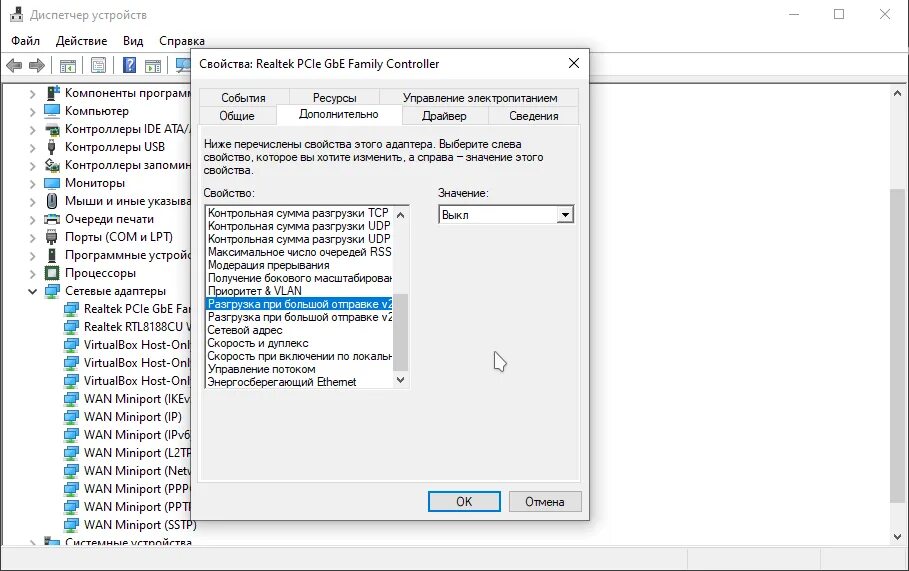Viewport: 909px width, 571px height.
Task: Select Контрольная сумма разгрузки TCP property
Action: pos(299,213)
